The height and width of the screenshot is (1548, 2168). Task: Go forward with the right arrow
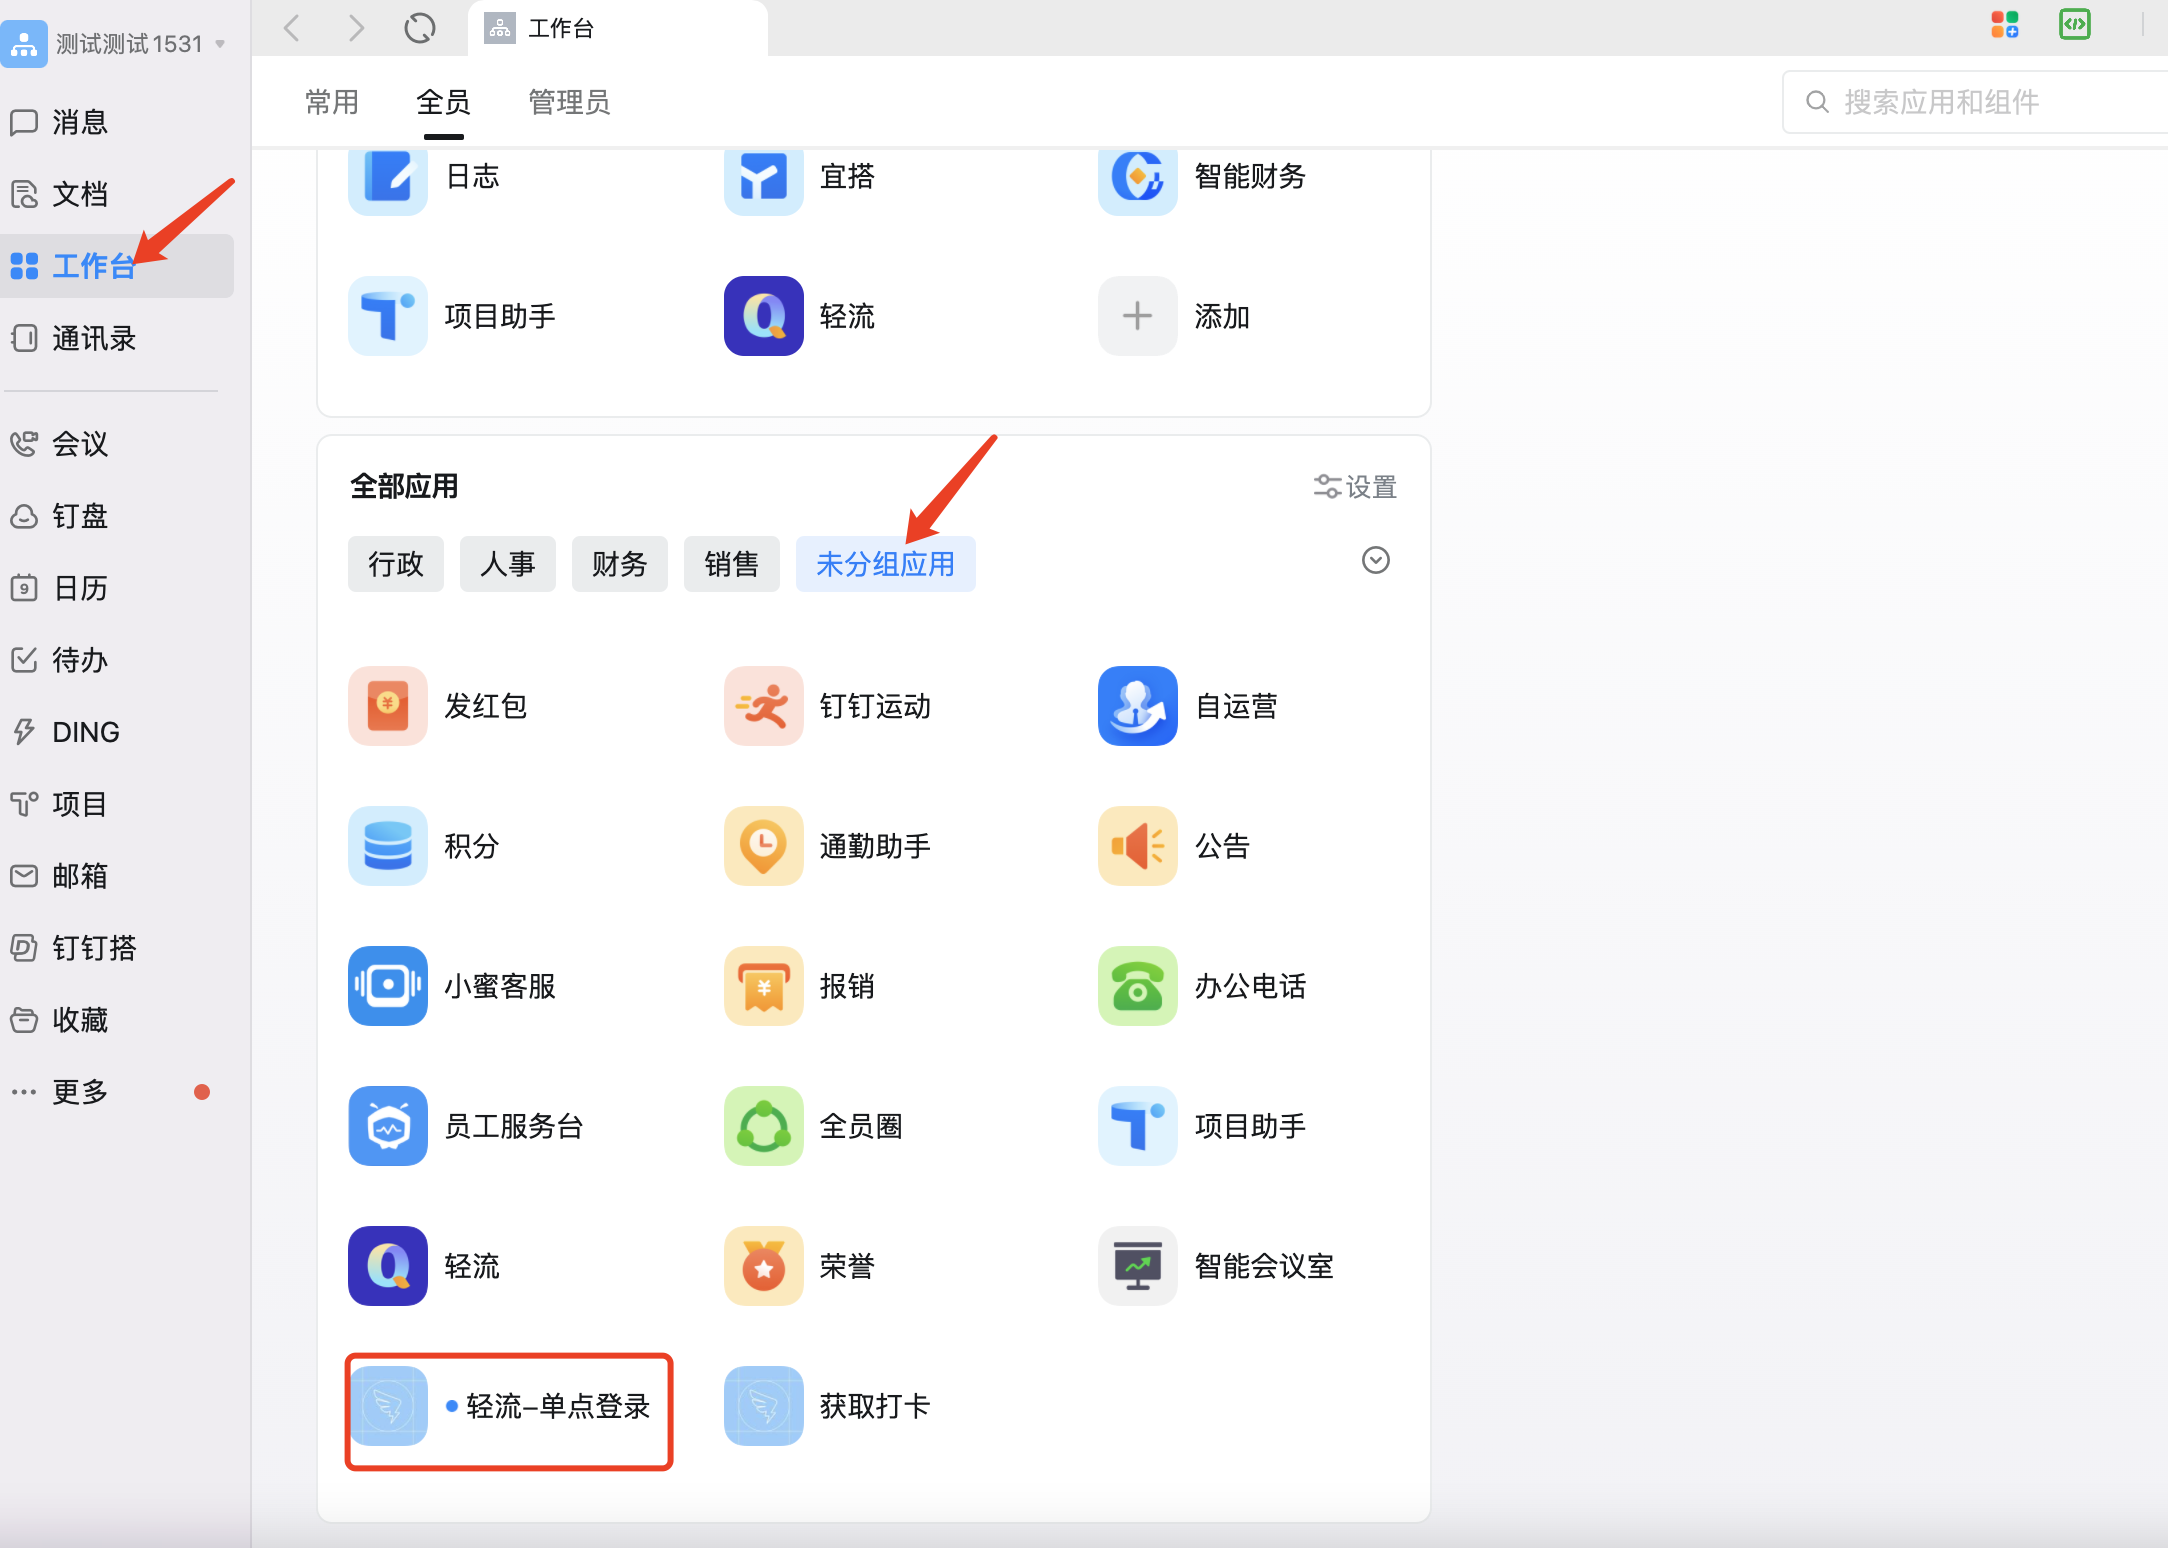356,28
